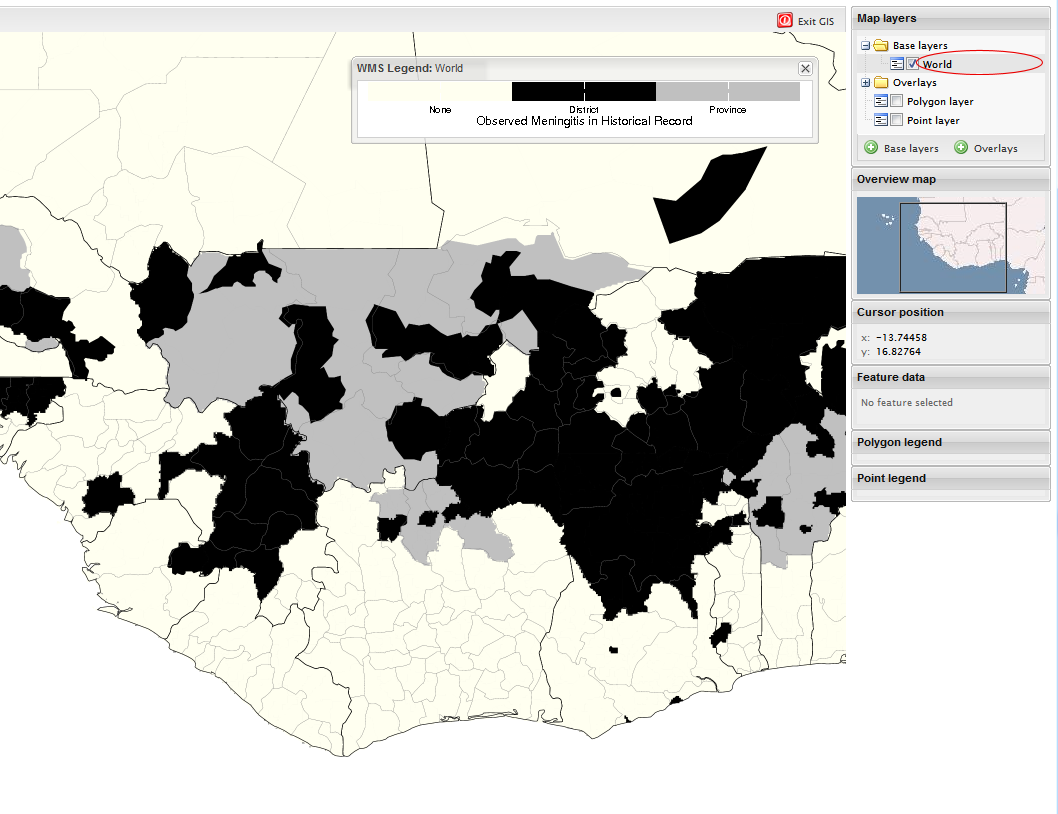Enable the Polygon layer checkbox
Viewport: 1058px width, 814px height.
[897, 102]
